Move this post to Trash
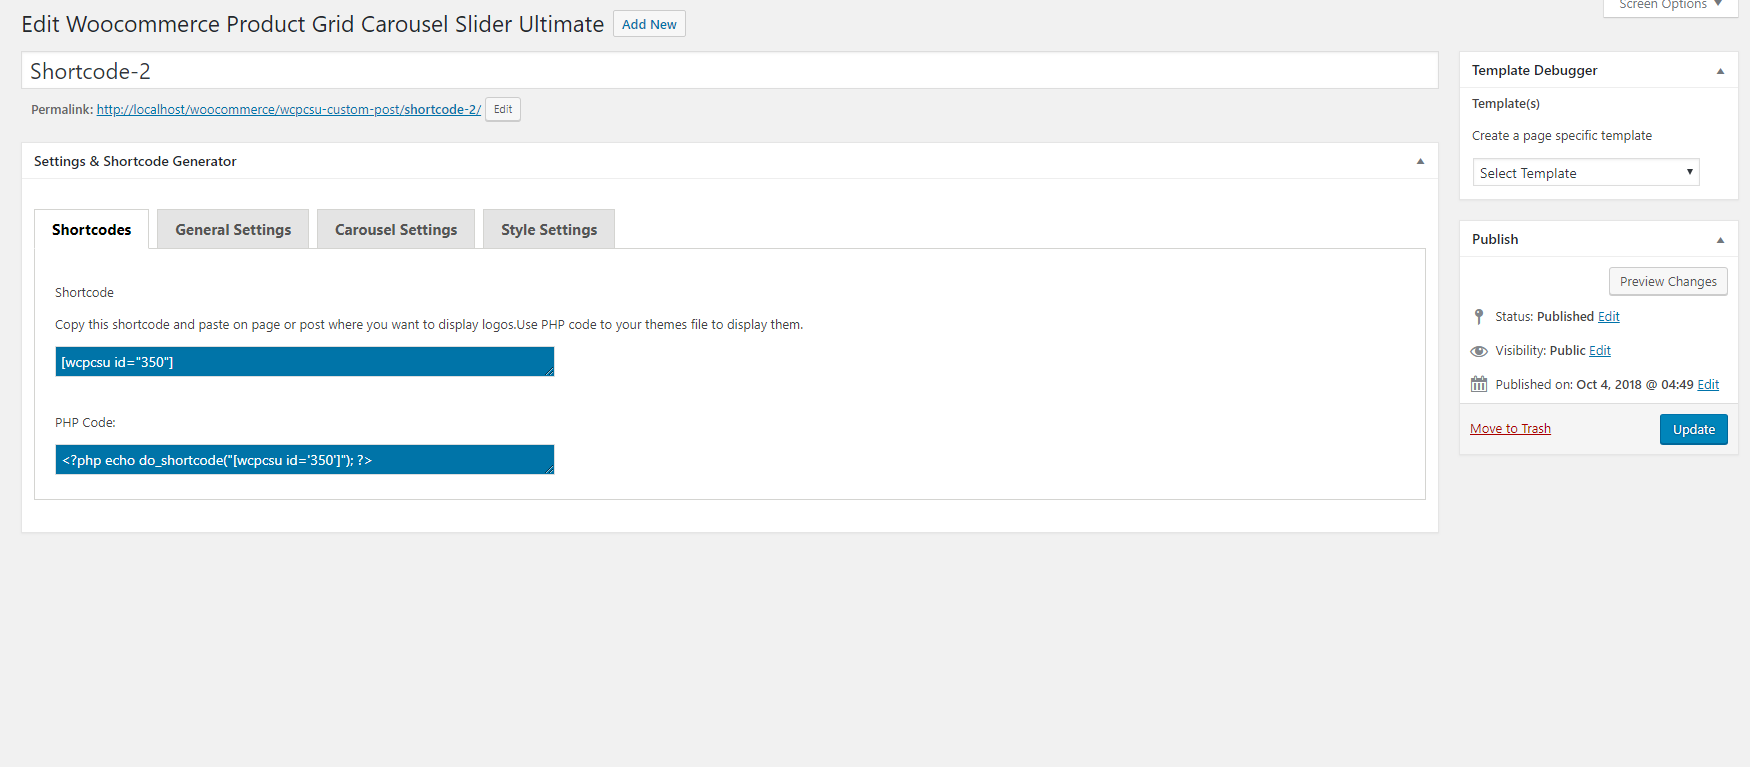The image size is (1750, 767). (x=1510, y=429)
